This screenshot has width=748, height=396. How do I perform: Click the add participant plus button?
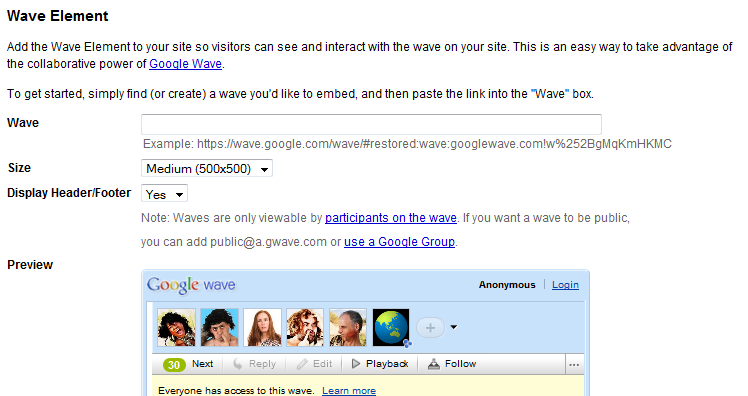[430, 328]
